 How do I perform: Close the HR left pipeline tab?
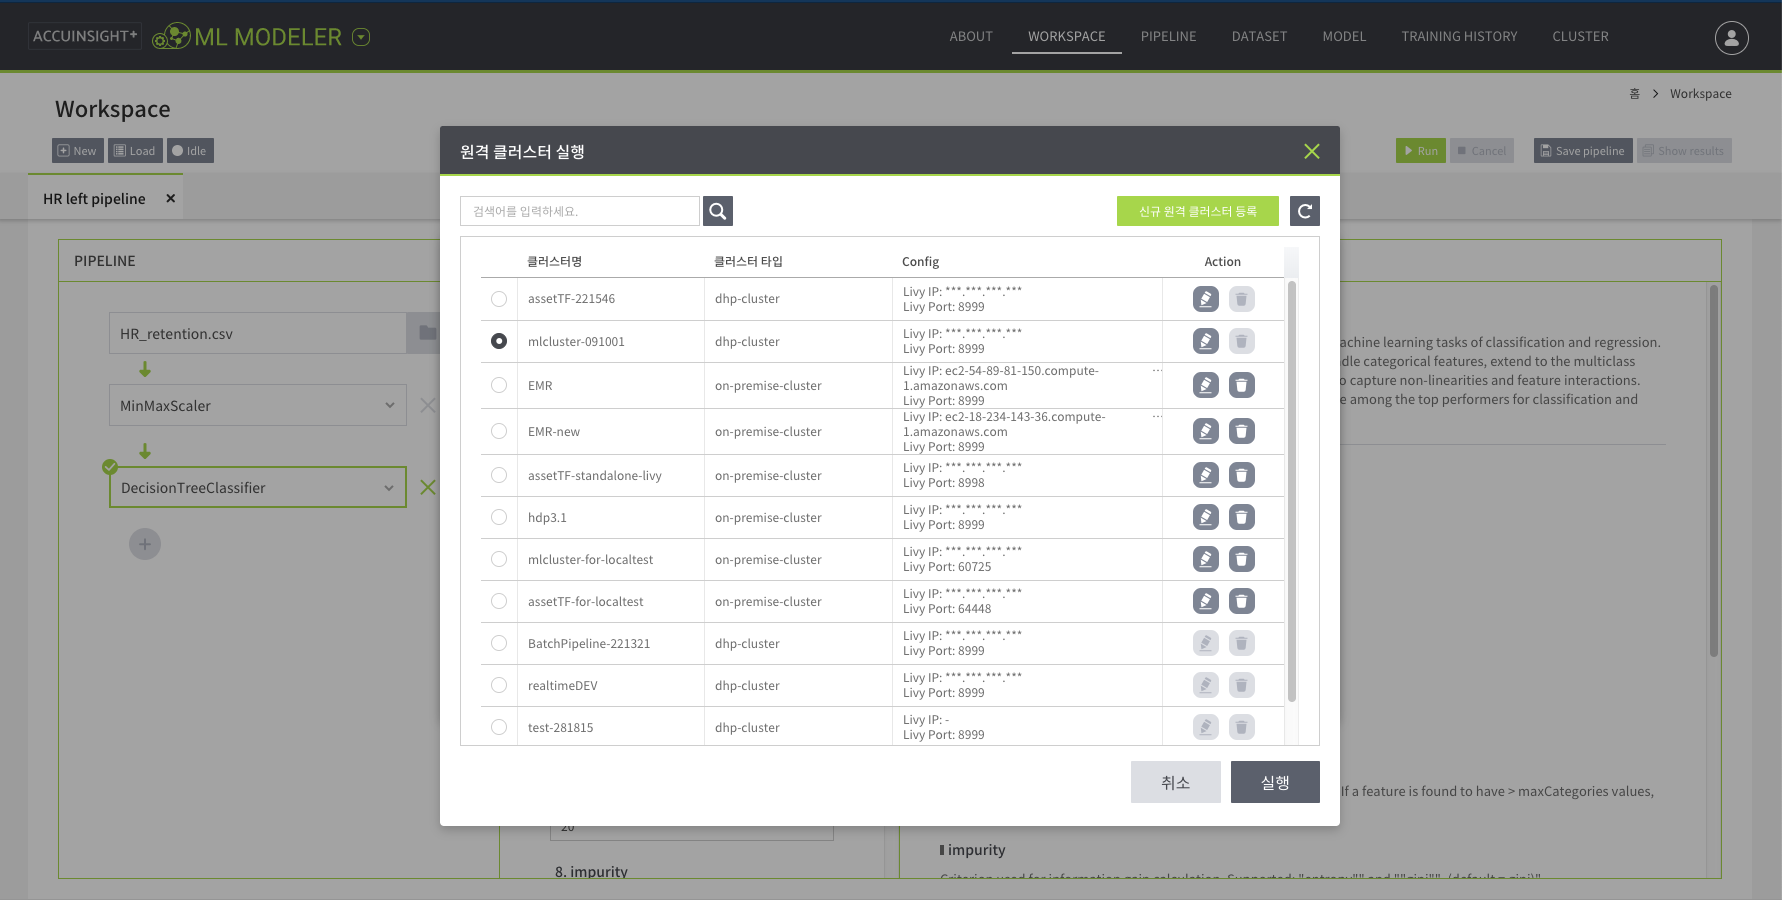point(171,198)
